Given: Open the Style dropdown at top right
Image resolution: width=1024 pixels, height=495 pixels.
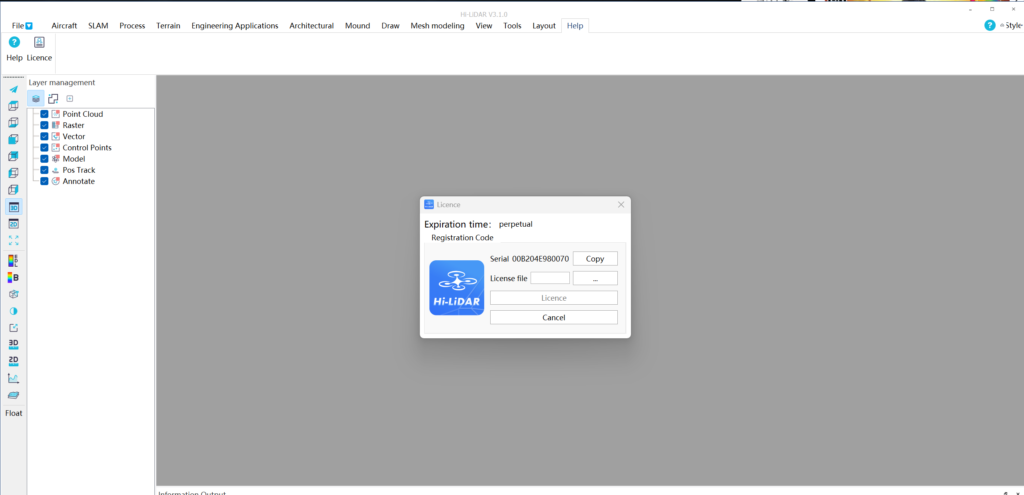Looking at the screenshot, I should 1014,25.
